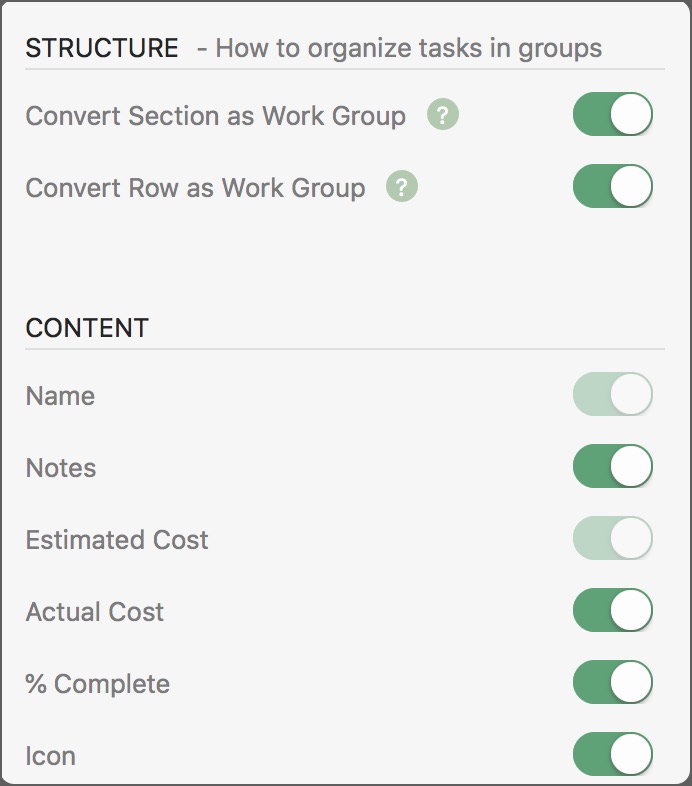Click the 'Convert Row as Work Group' label

coord(195,188)
